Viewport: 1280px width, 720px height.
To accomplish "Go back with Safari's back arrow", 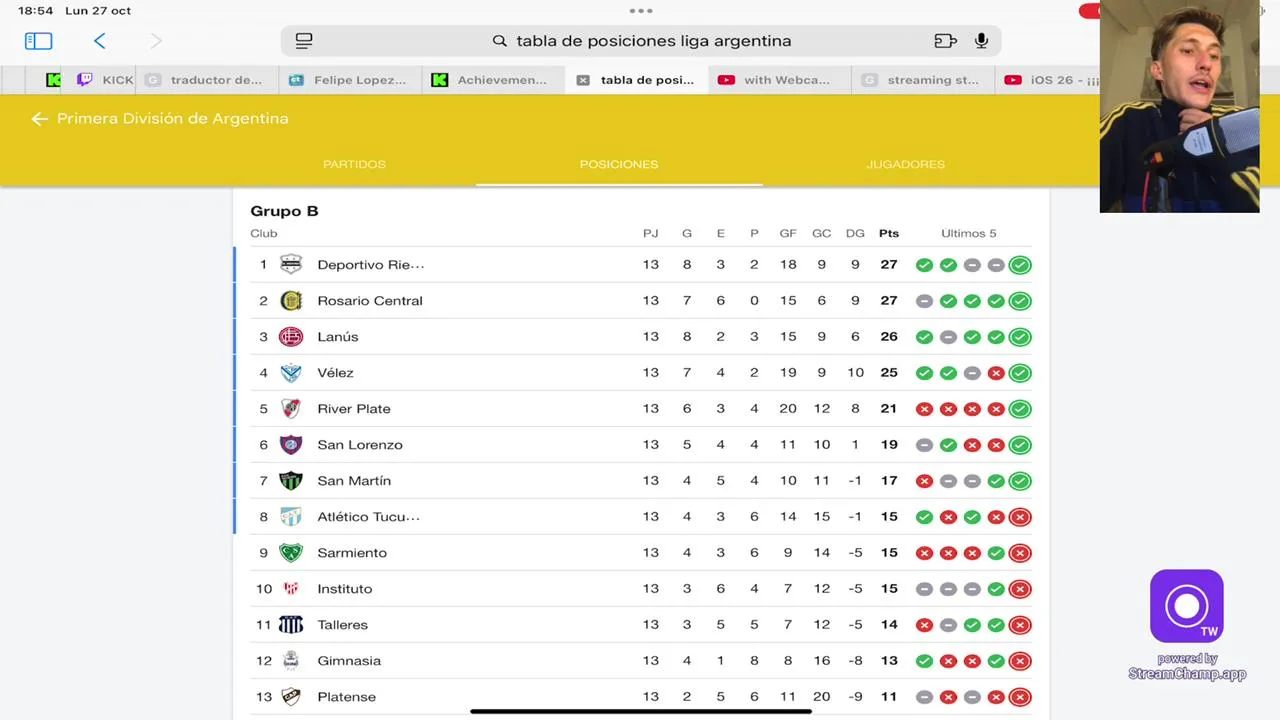I will [x=99, y=41].
